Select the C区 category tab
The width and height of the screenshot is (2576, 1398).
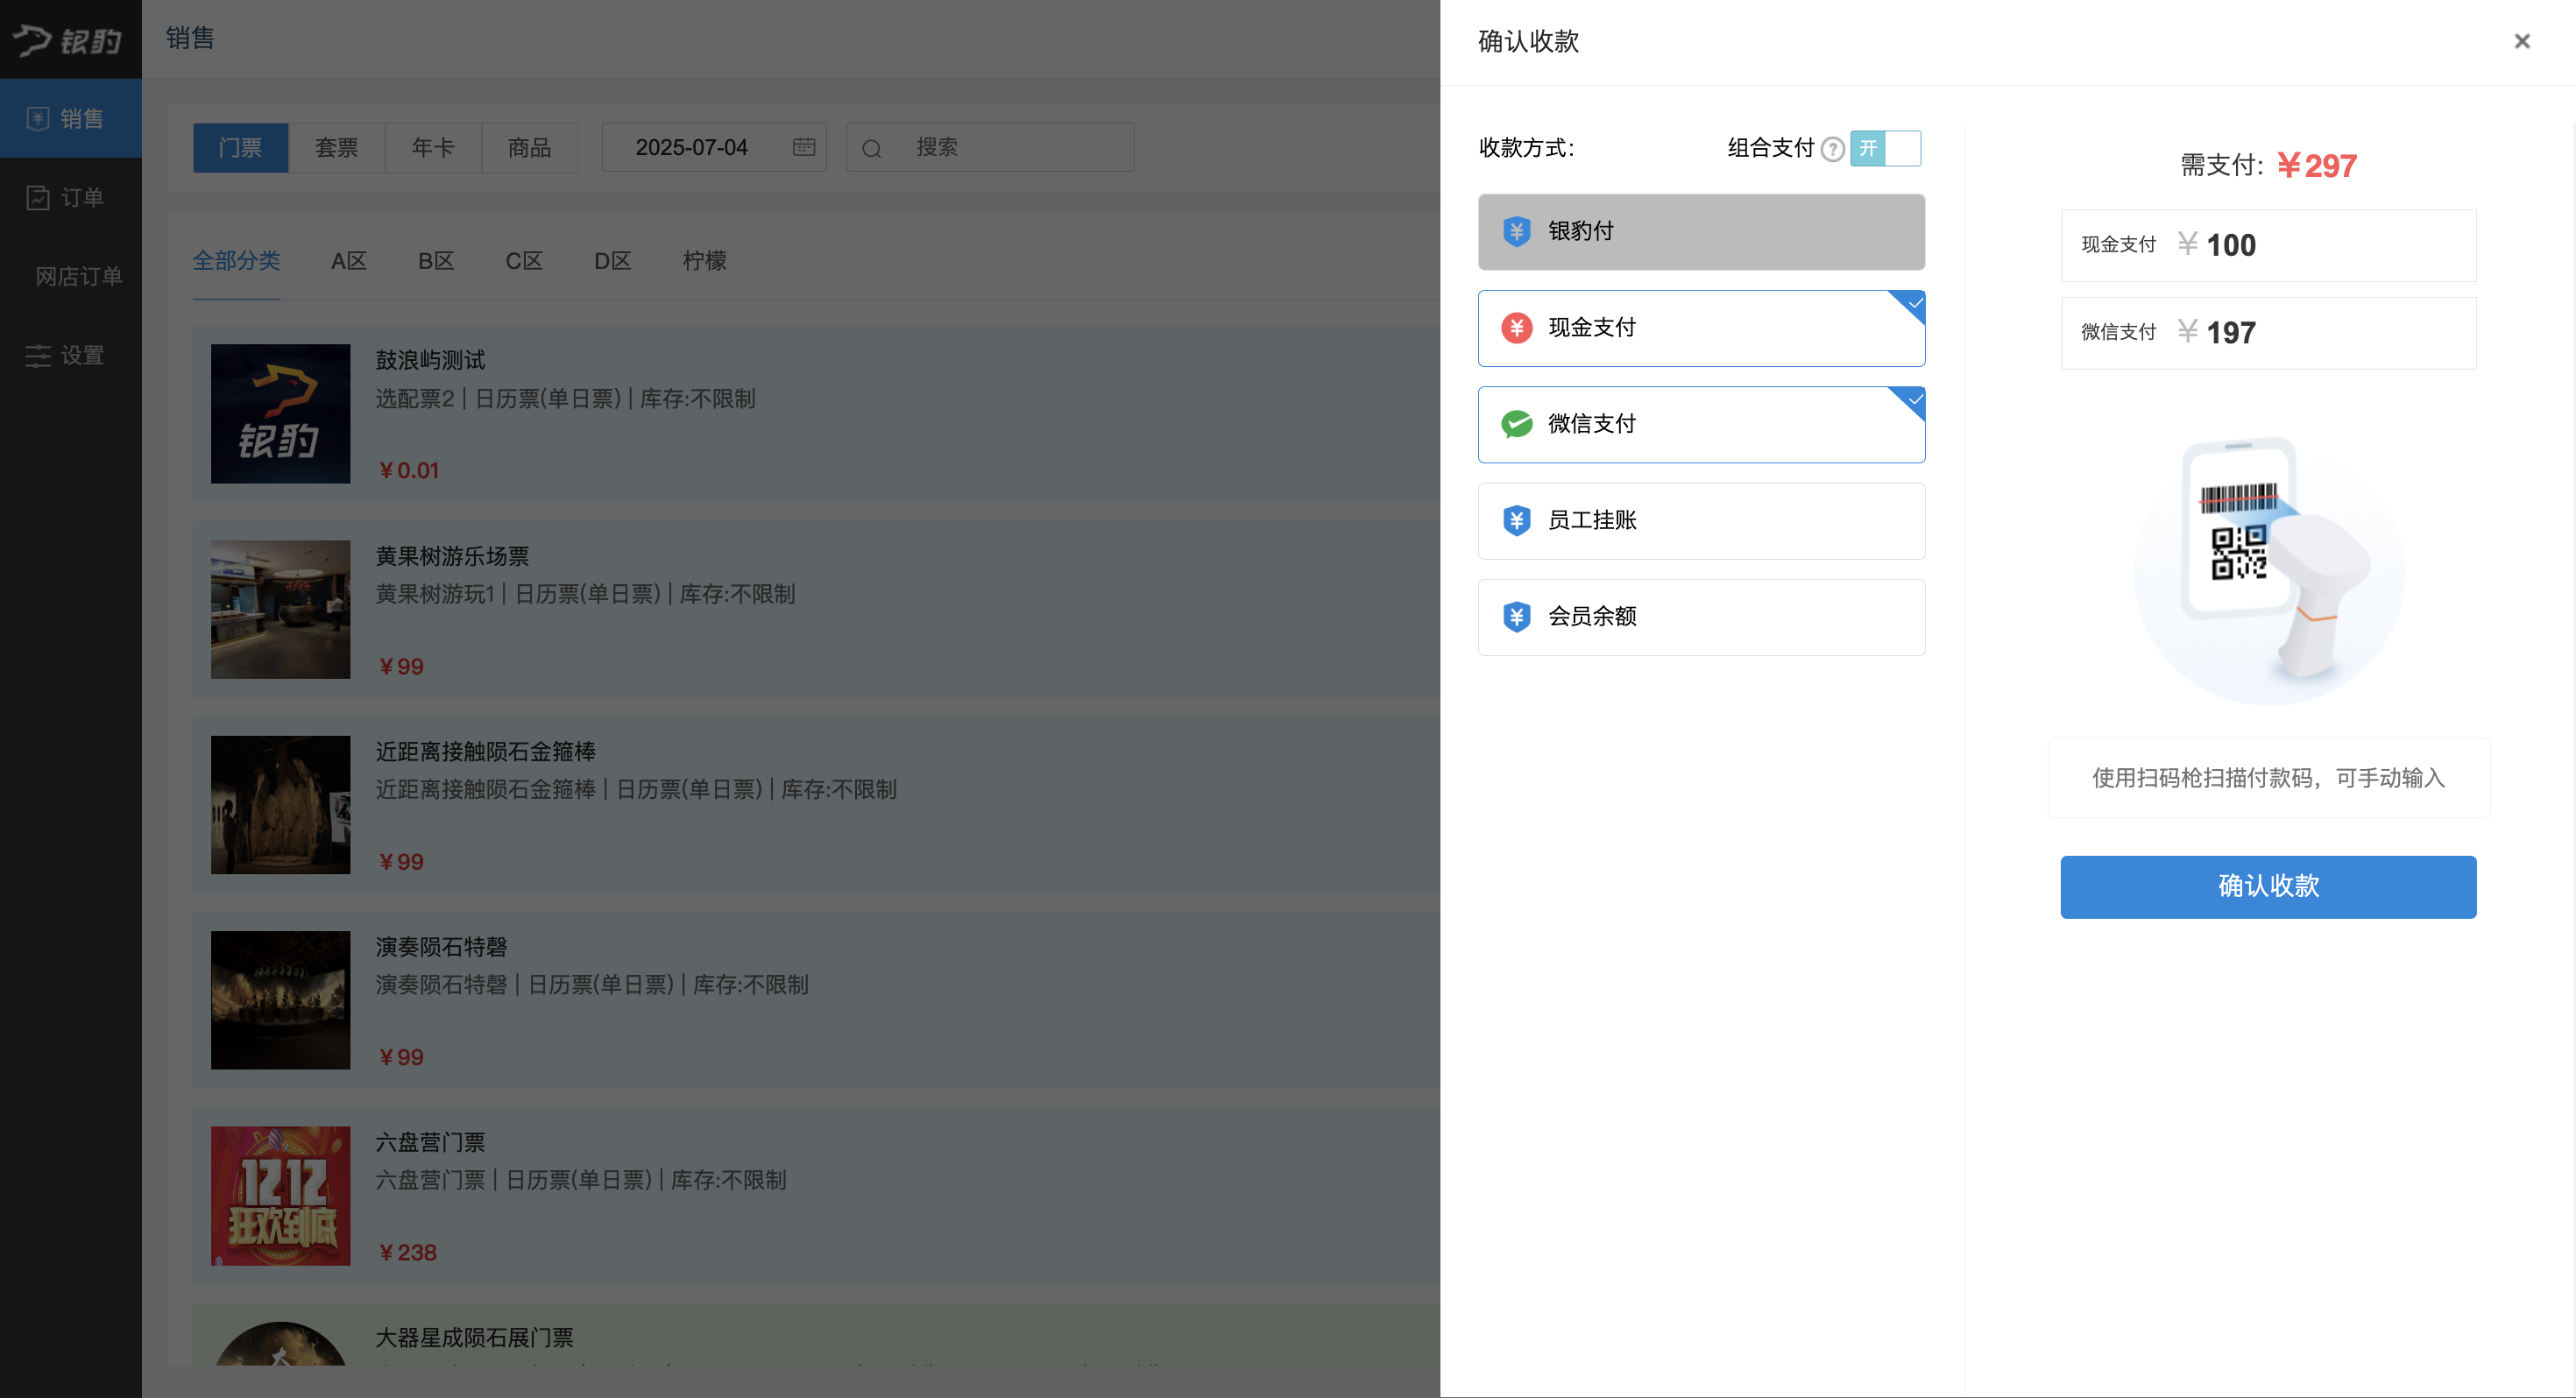point(524,261)
